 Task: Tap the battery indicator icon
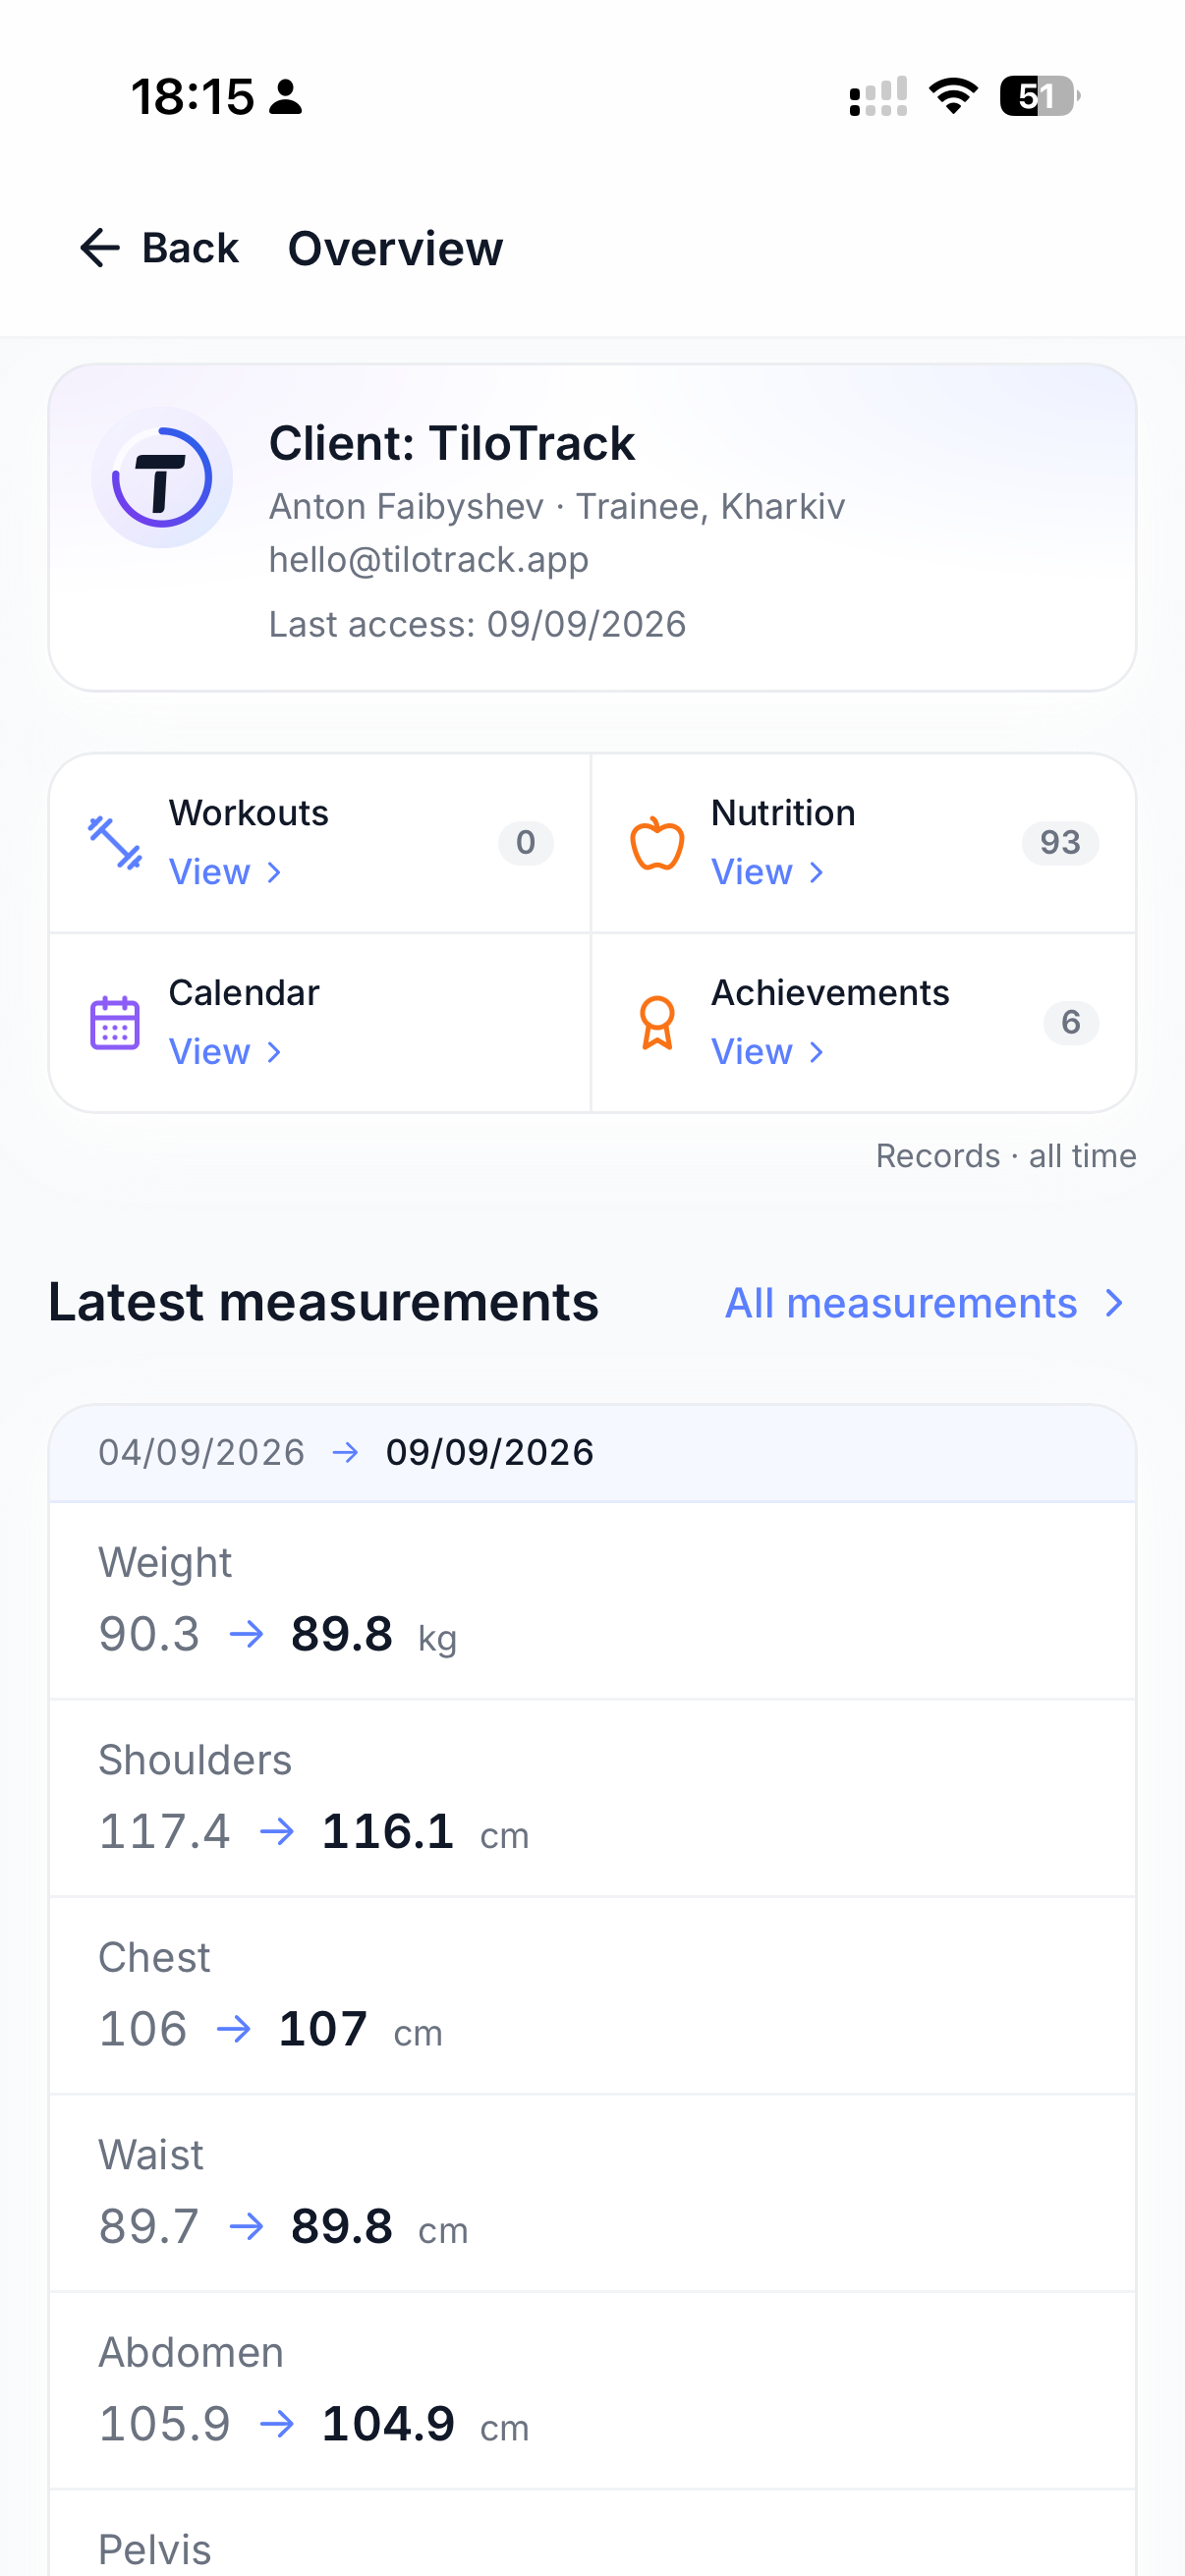point(1040,96)
